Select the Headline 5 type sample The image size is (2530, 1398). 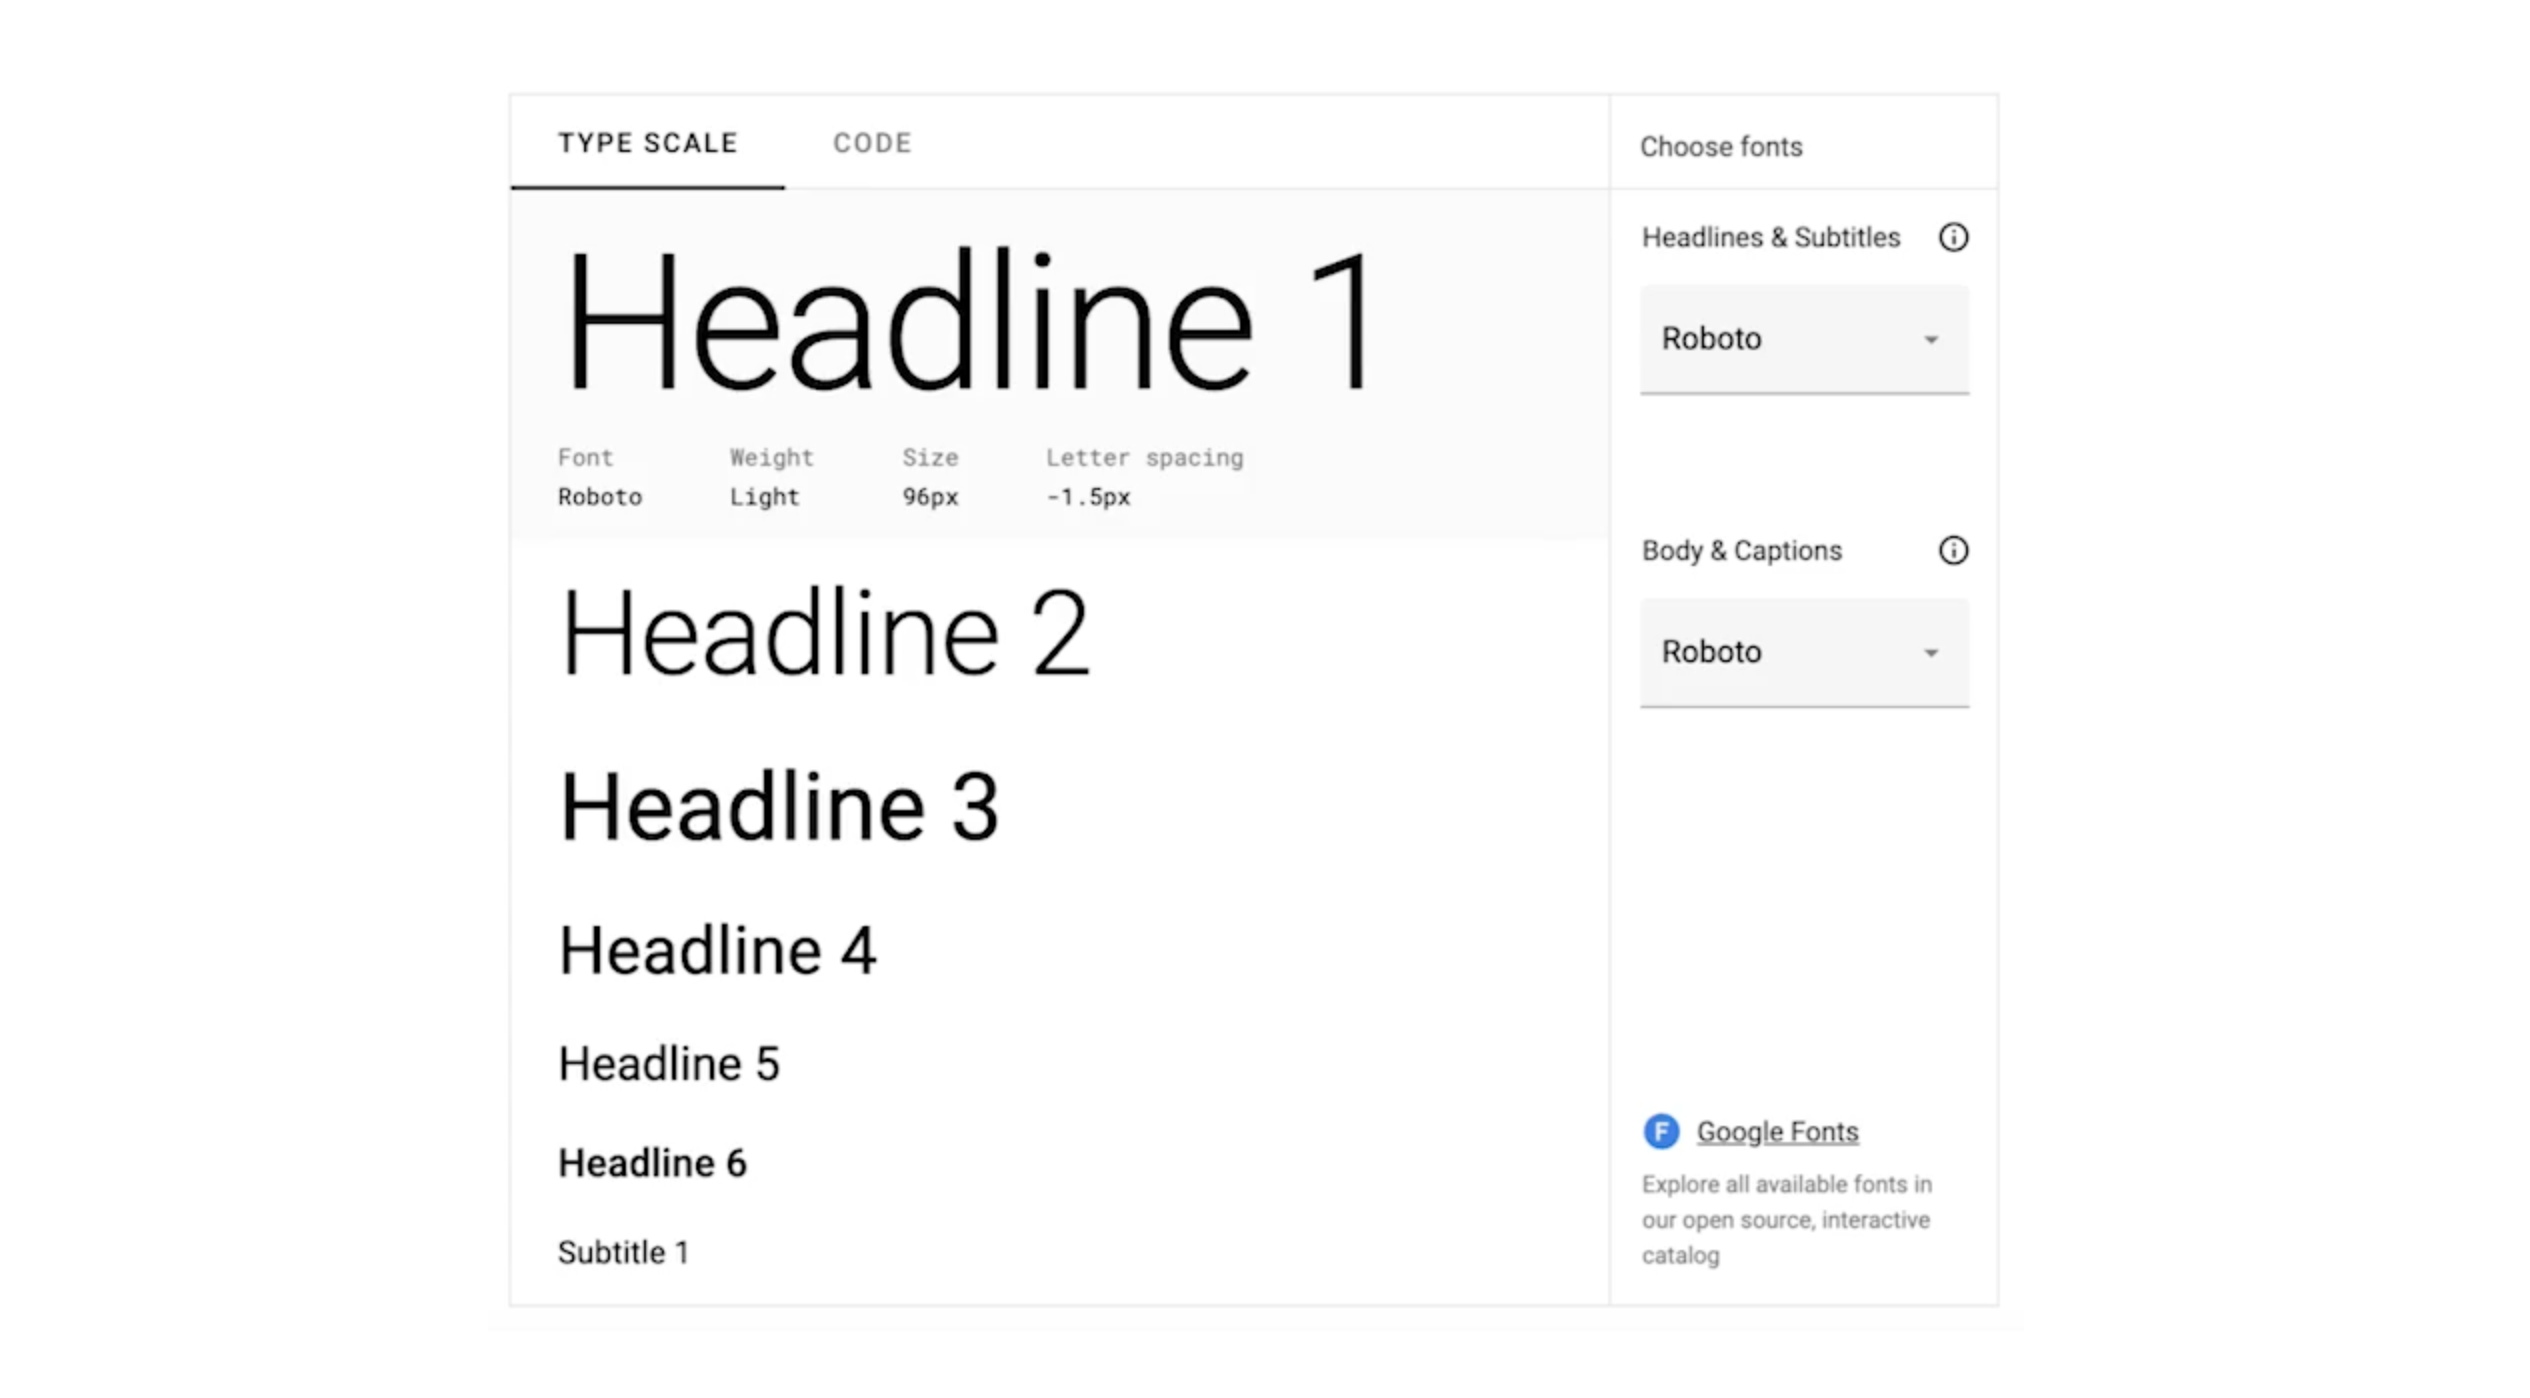668,1063
